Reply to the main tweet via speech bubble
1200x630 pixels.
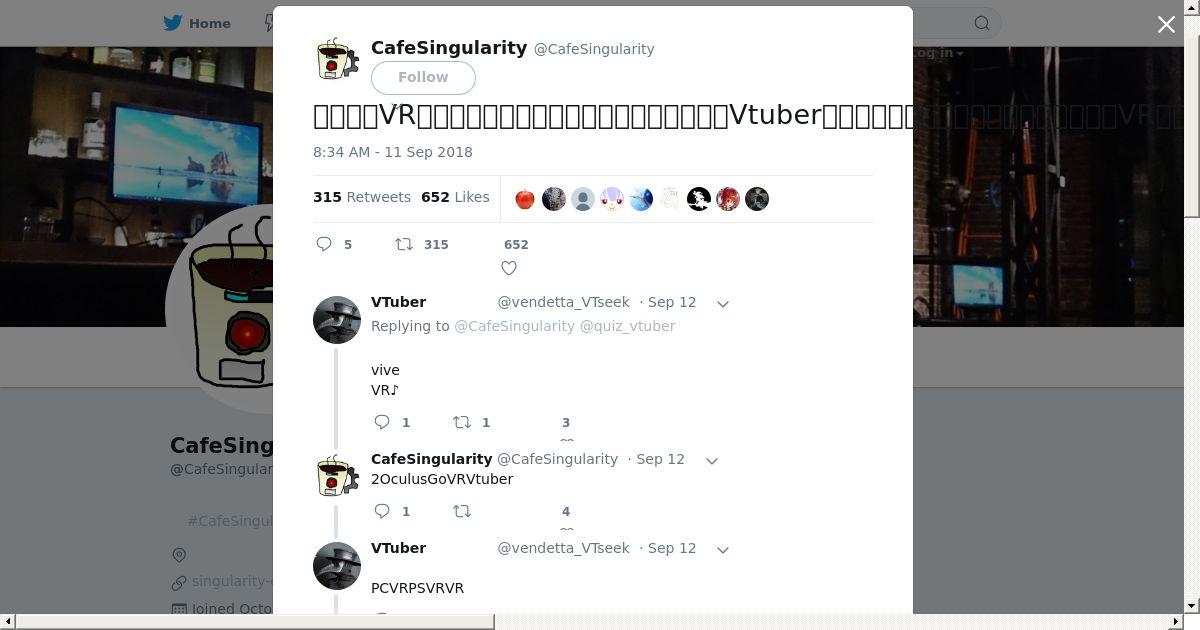[324, 244]
